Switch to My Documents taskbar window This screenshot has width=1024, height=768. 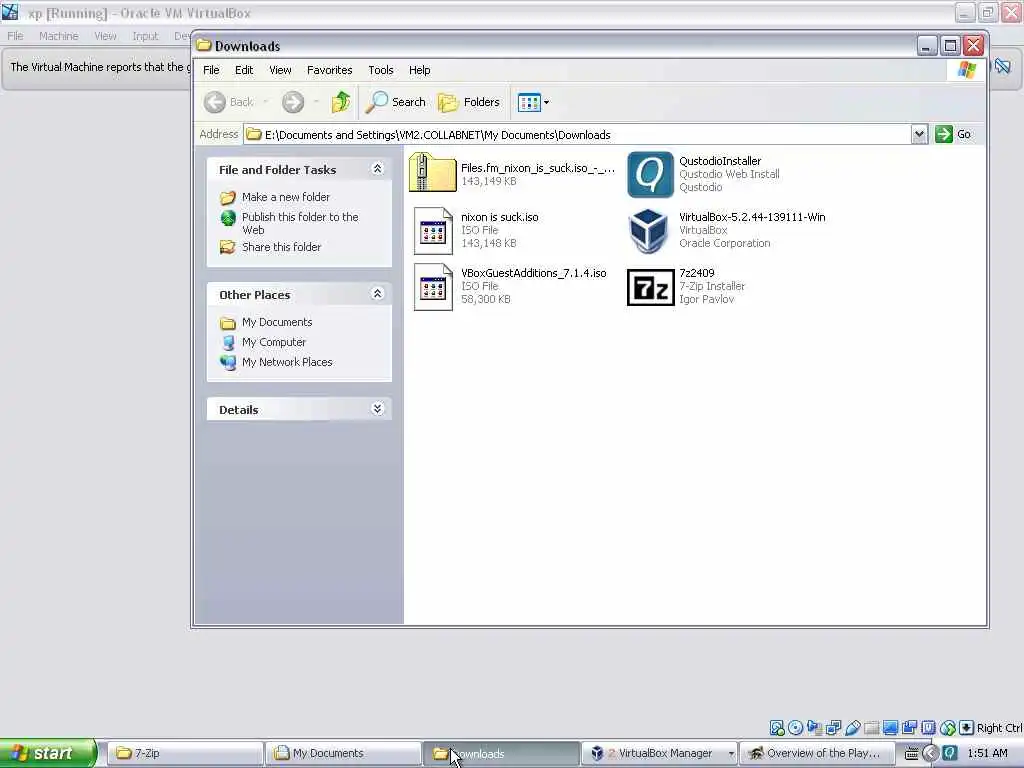[x=343, y=753]
